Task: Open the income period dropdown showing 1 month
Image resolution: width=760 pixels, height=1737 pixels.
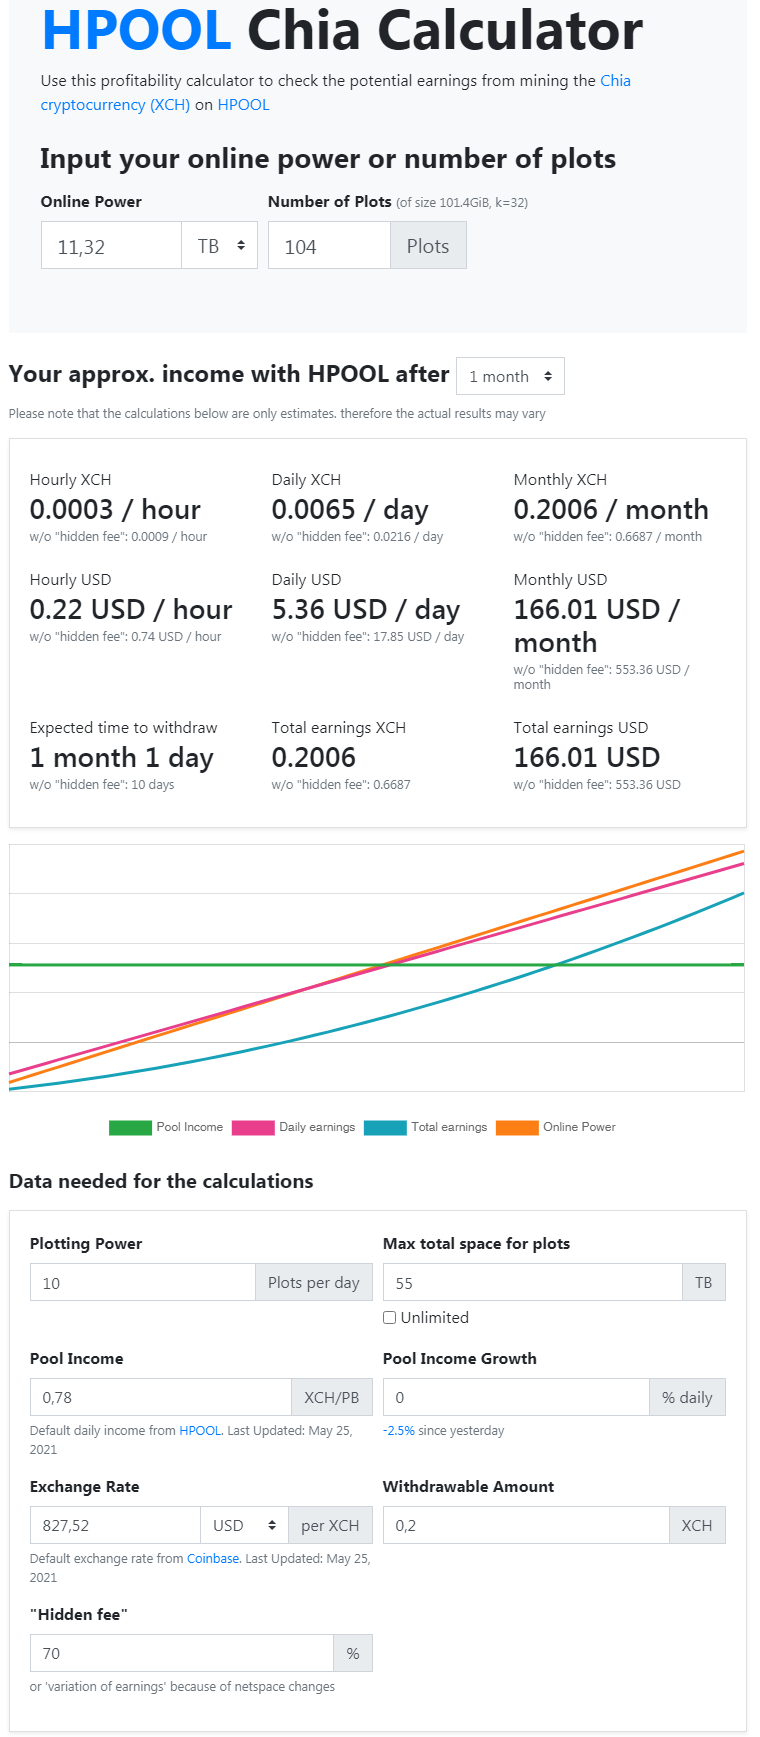Action: coord(510,376)
